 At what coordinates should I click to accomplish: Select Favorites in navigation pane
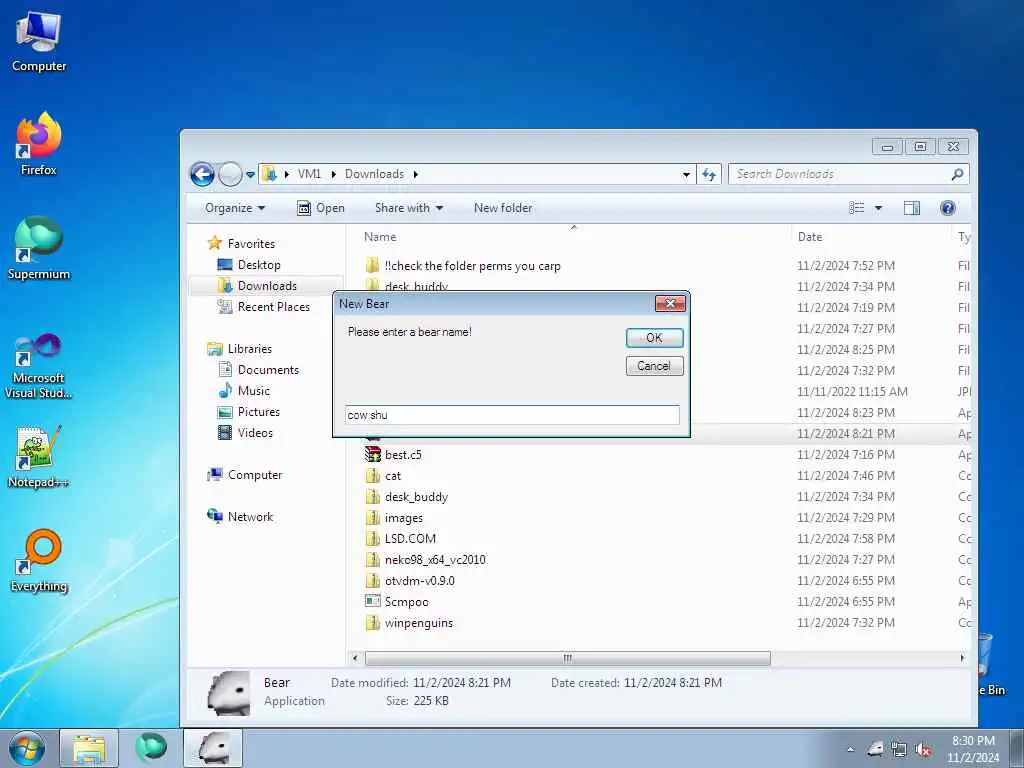(251, 244)
